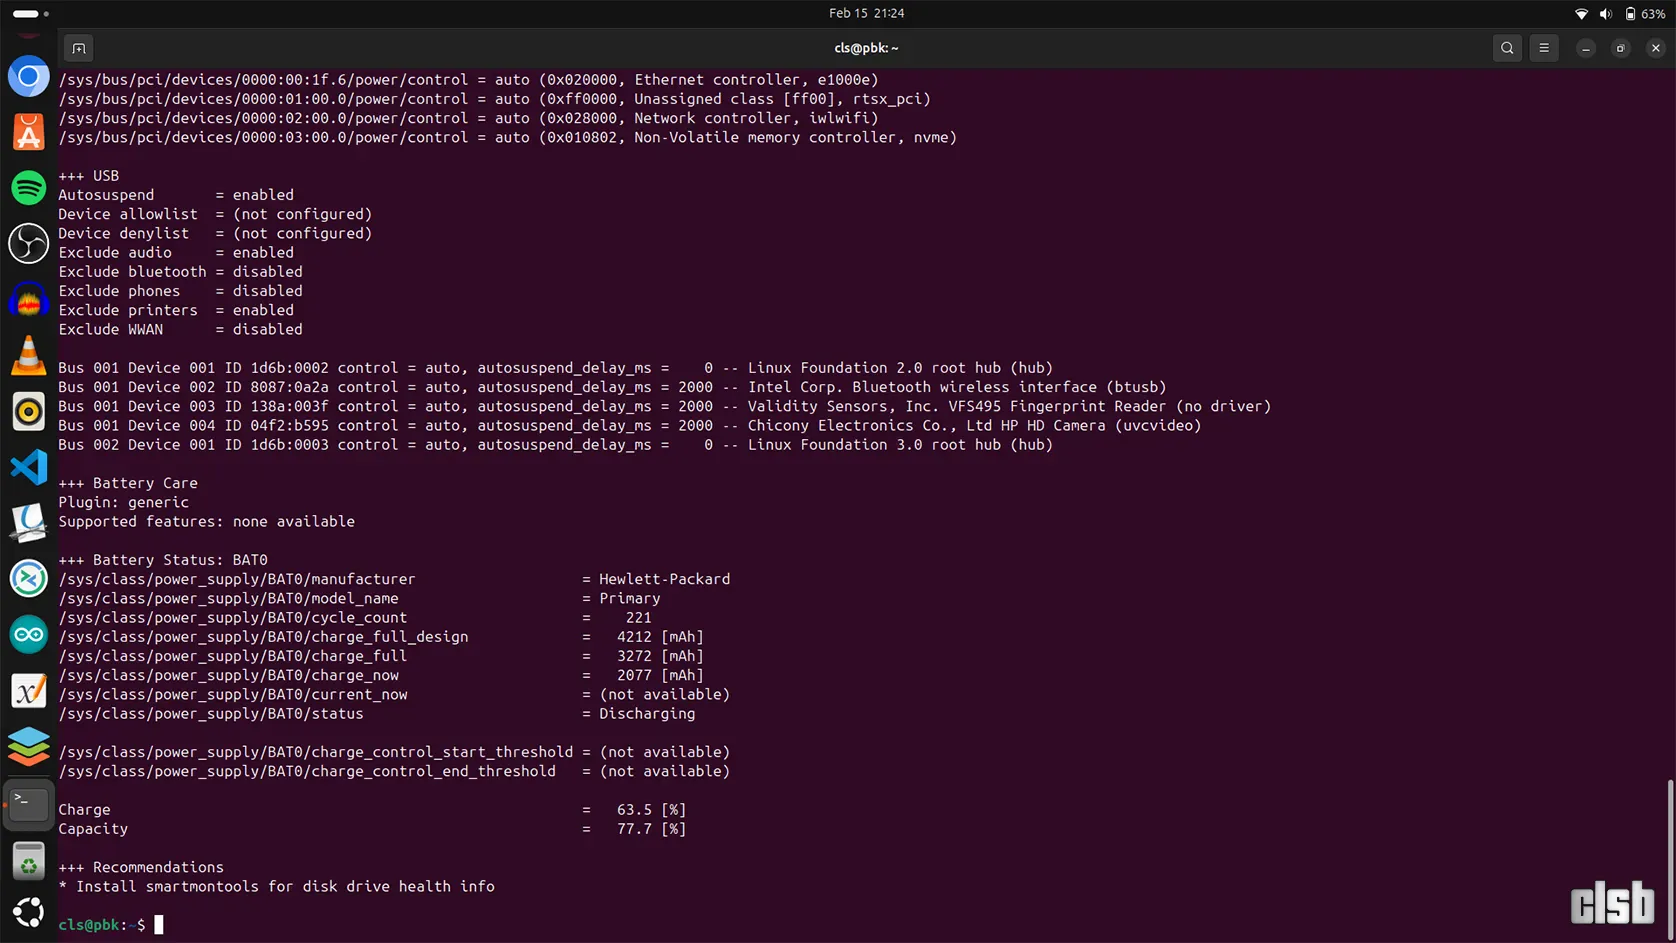
Task: Click the terminal title cls@pbk: ~
Action: coord(866,48)
